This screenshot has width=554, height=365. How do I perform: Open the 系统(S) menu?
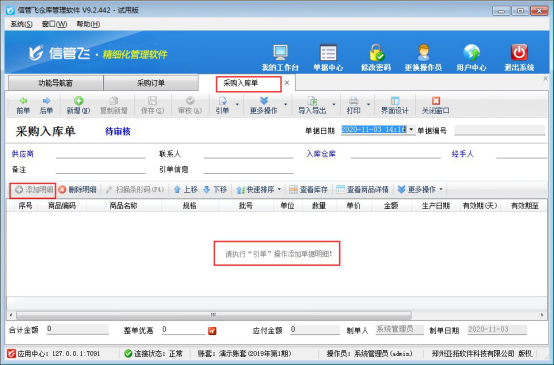point(22,24)
